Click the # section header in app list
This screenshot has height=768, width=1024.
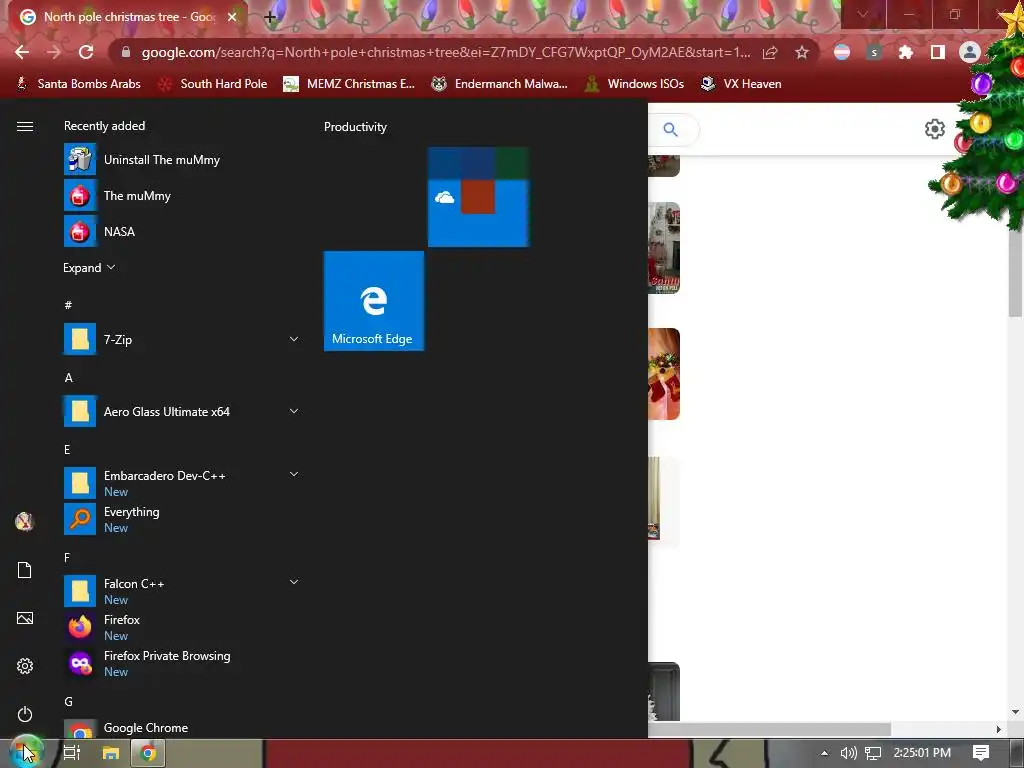pos(68,305)
